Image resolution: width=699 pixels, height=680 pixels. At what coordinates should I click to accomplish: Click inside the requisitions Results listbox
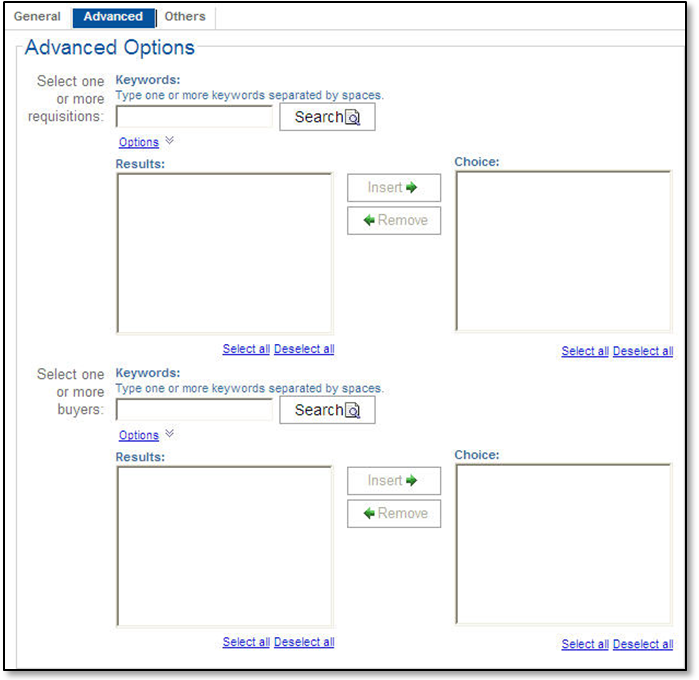(224, 253)
